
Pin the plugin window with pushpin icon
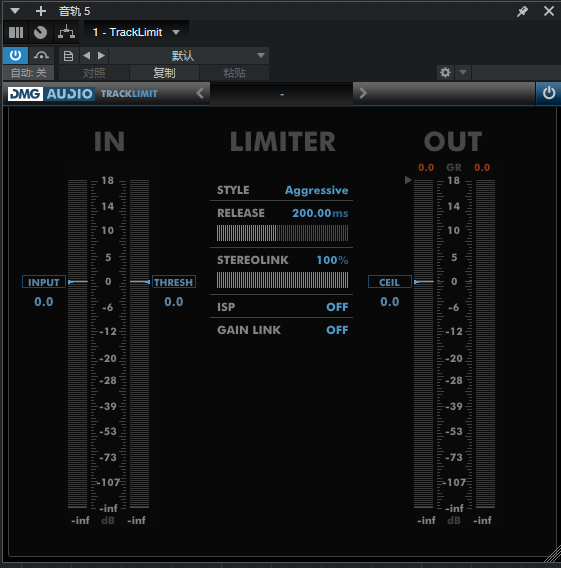522,12
